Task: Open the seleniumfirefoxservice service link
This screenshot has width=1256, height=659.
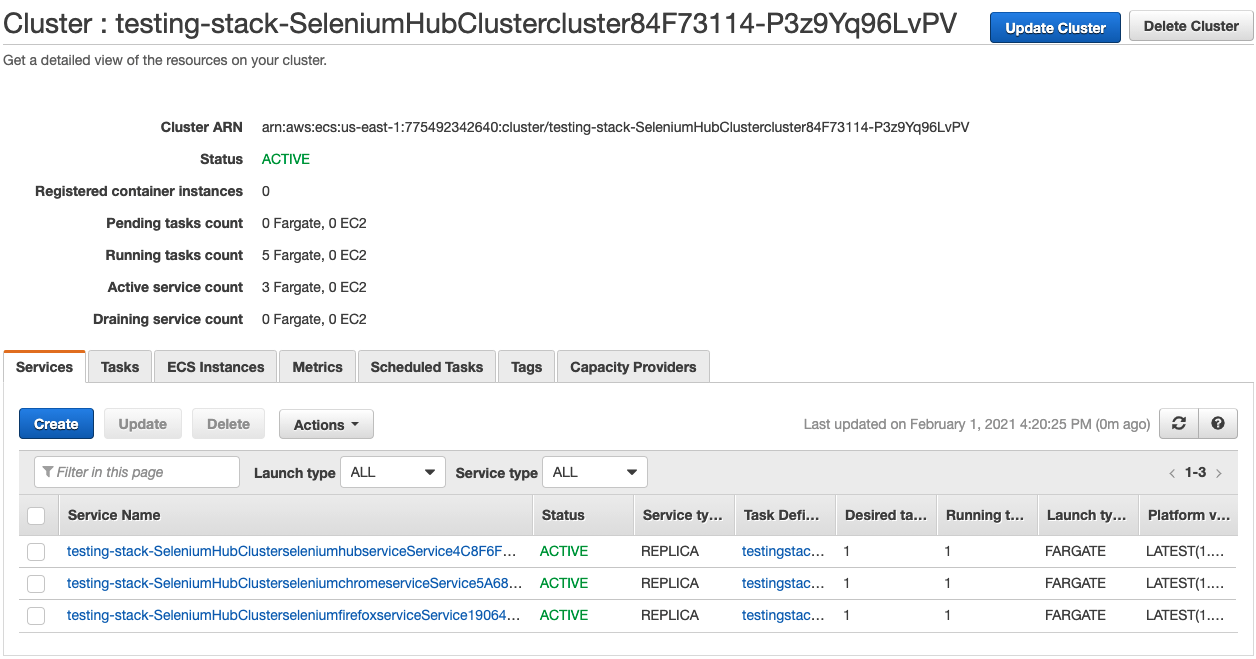Action: 294,615
